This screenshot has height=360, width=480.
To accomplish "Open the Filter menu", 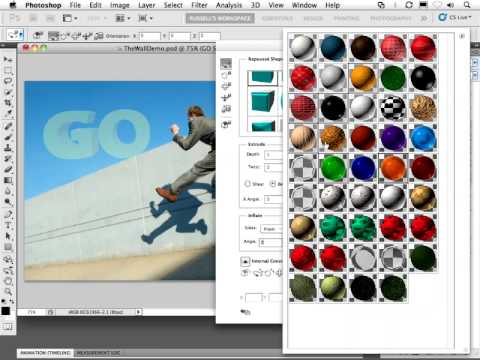I will 199,5.
